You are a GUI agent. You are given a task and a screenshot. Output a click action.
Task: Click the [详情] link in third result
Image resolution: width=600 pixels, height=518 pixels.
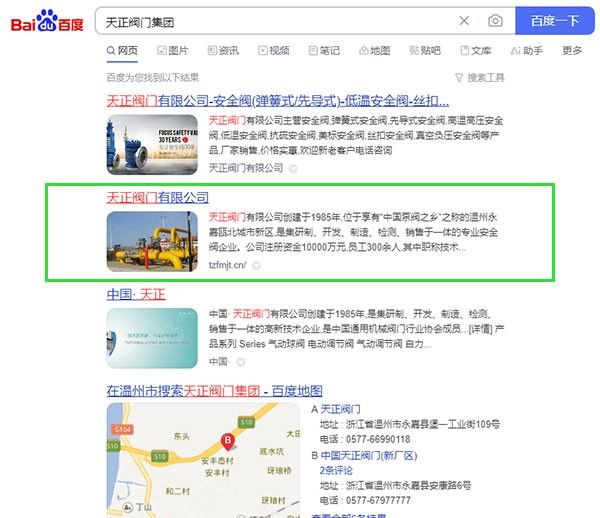tap(481, 329)
